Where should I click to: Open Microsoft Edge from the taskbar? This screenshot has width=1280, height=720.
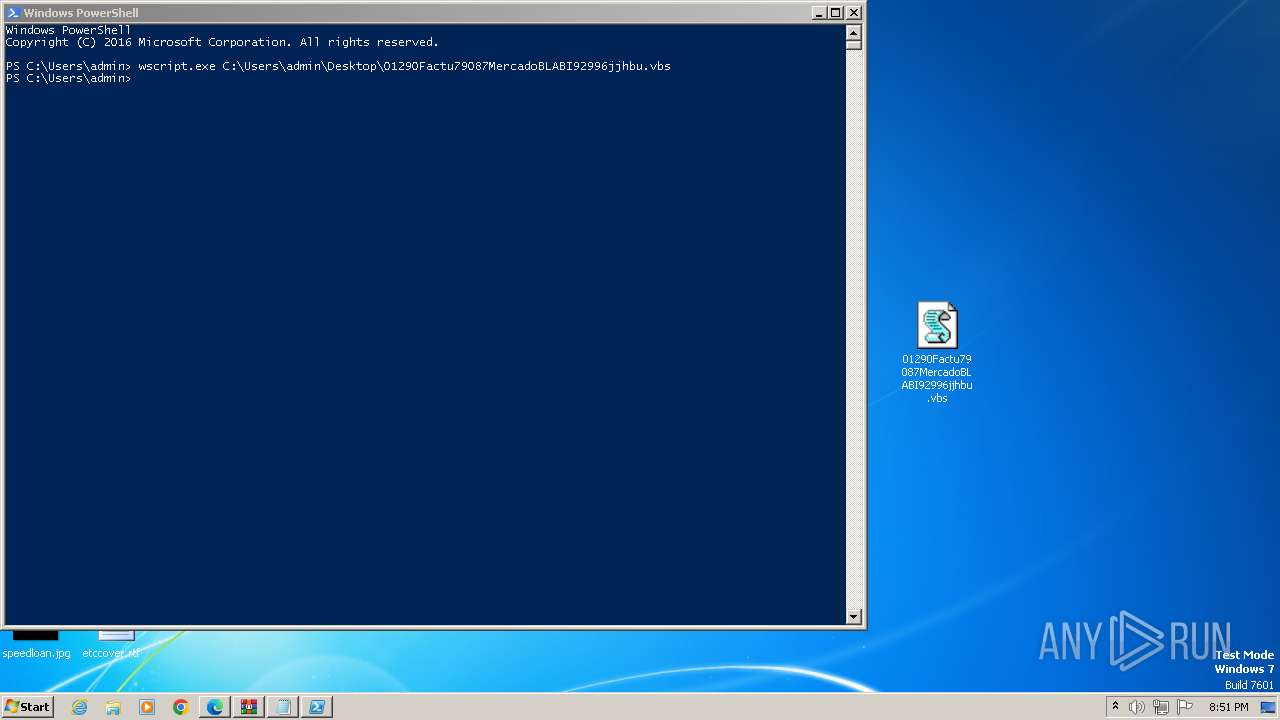click(x=215, y=707)
